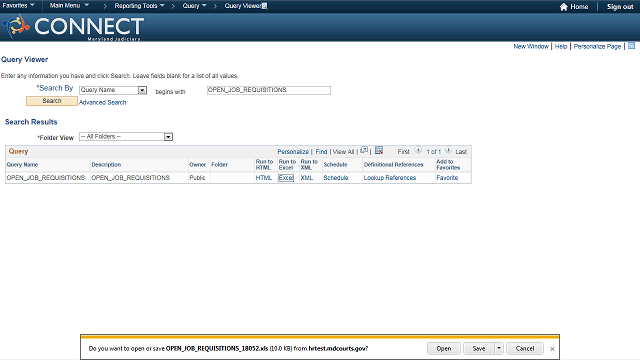
Task: Click the CONNECT Maryland Judiciary logo
Action: (73, 27)
